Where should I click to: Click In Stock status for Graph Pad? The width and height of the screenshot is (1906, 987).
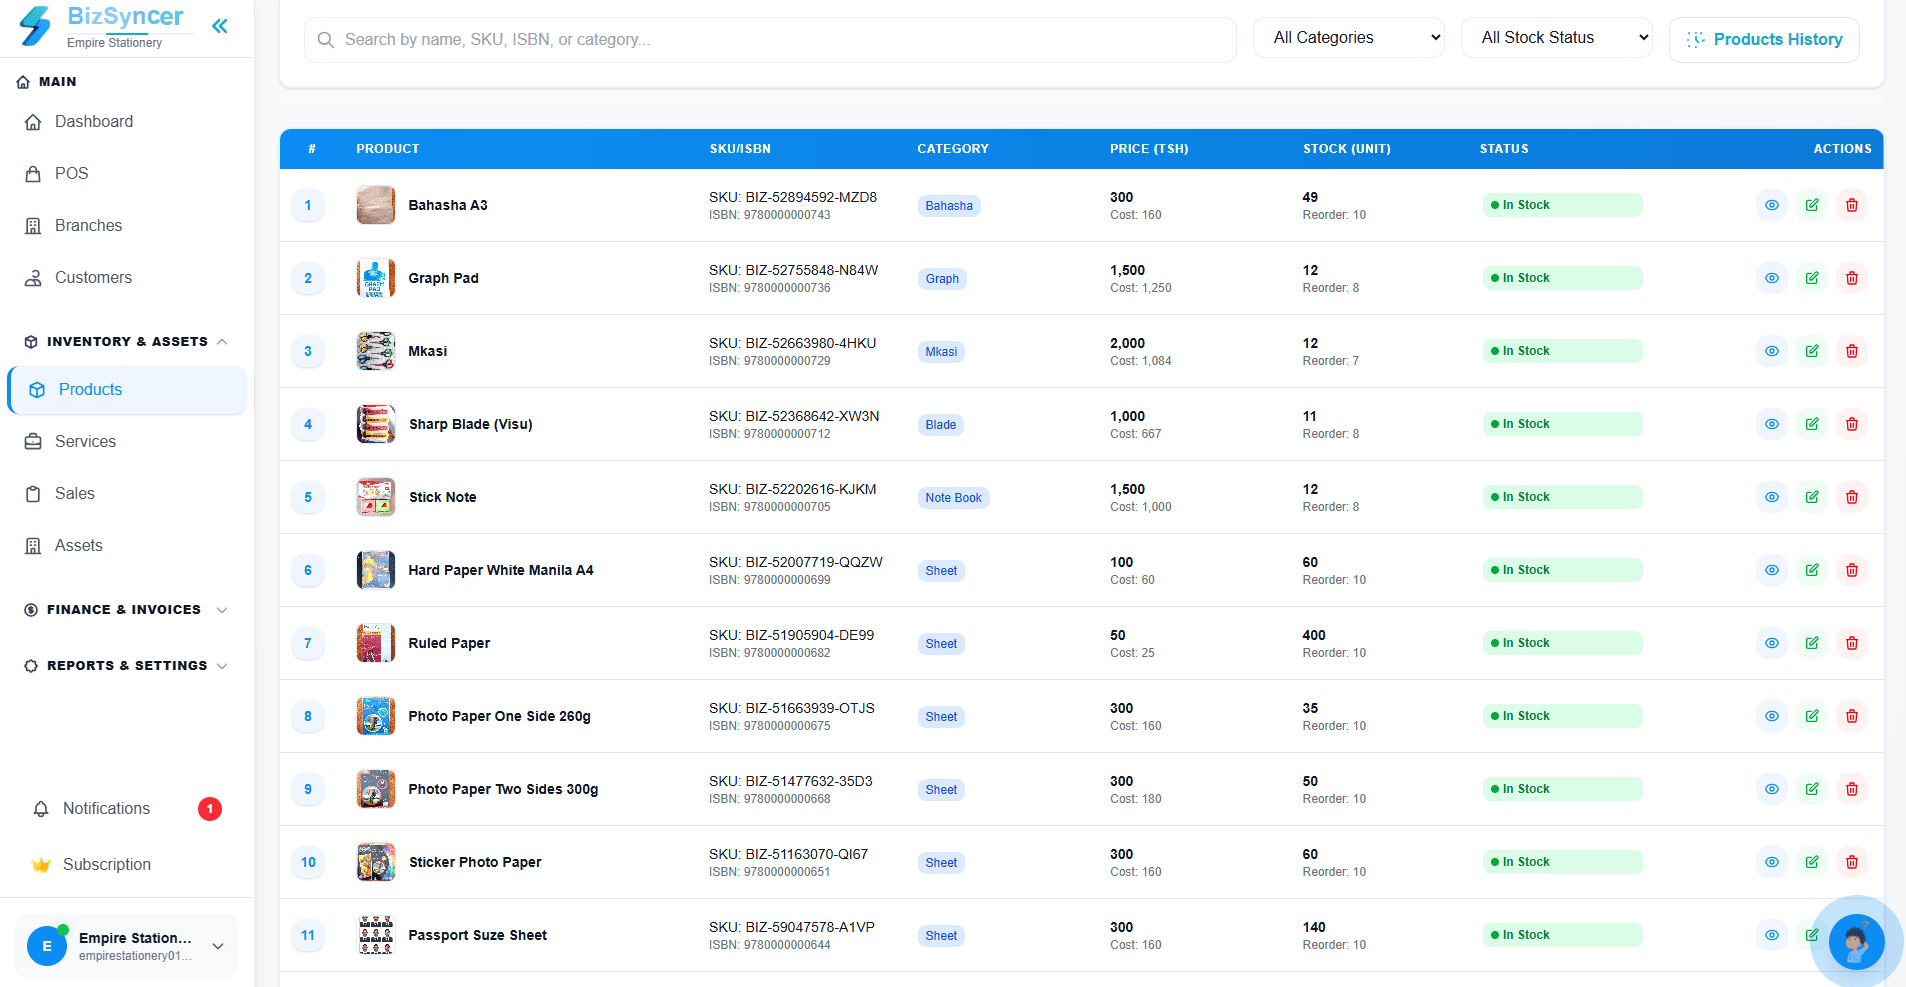point(1562,278)
